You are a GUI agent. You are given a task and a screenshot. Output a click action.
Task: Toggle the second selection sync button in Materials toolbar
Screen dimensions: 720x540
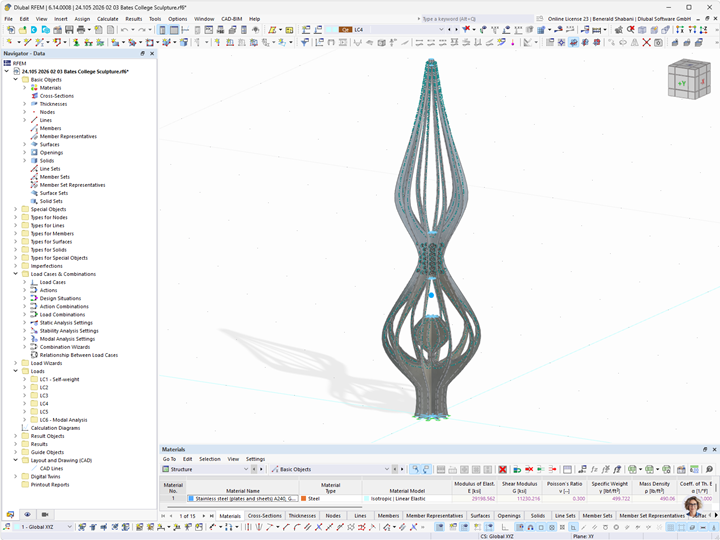click(x=426, y=469)
